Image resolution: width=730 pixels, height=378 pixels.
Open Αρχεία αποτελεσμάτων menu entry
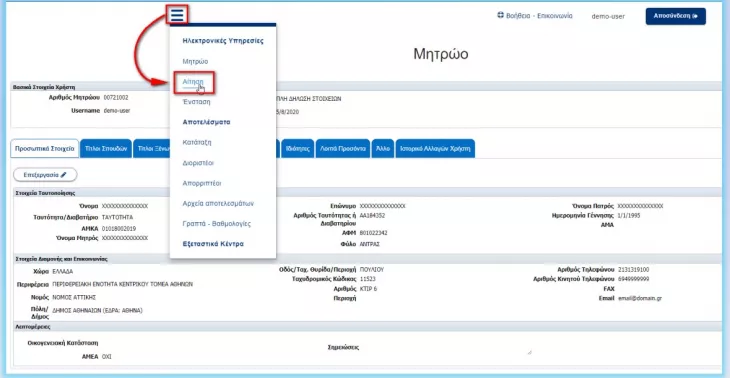coord(218,203)
